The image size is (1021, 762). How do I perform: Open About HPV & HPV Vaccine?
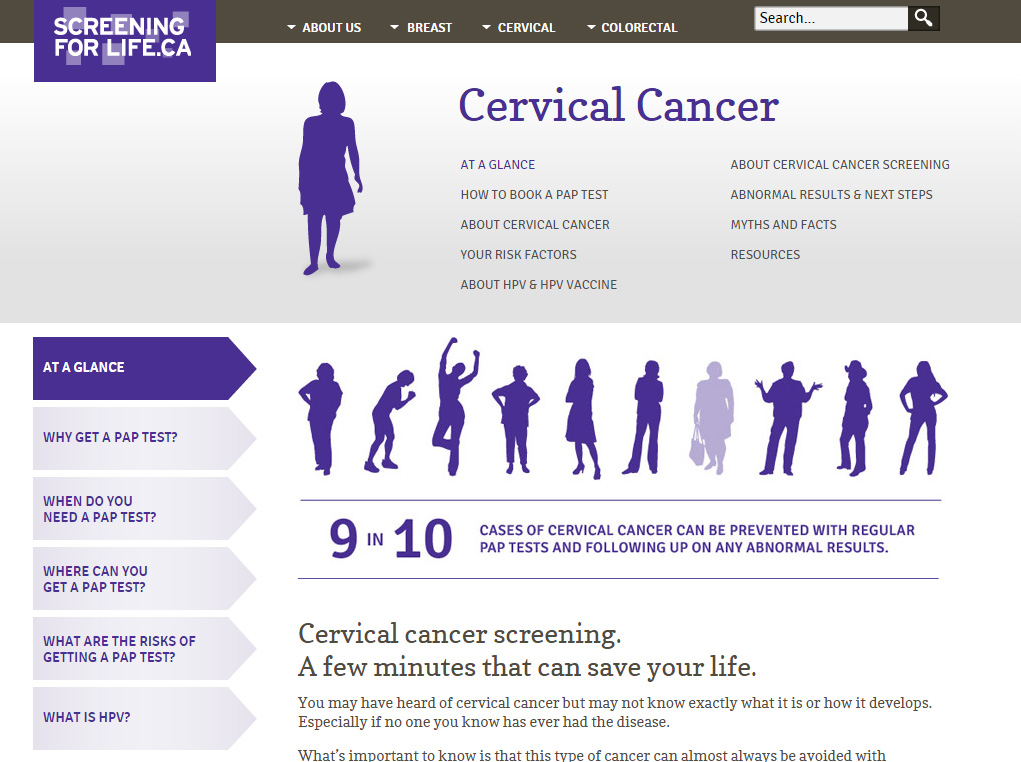pos(538,285)
